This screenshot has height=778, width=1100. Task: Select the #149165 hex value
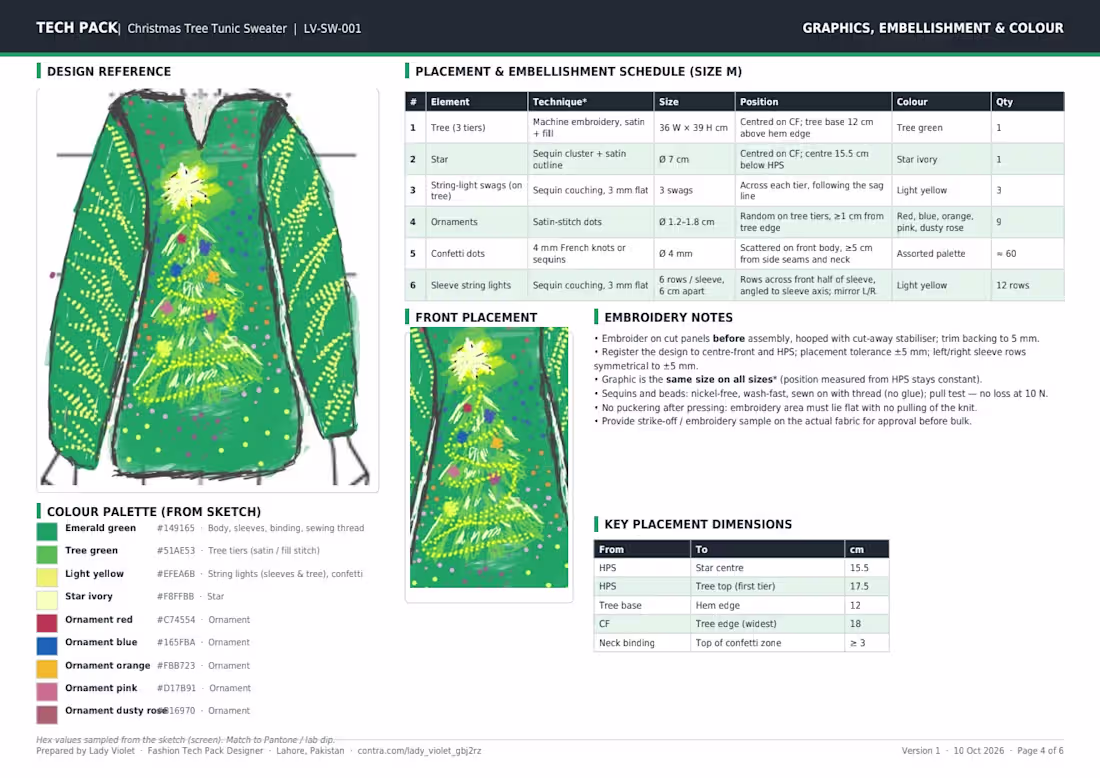tap(175, 528)
